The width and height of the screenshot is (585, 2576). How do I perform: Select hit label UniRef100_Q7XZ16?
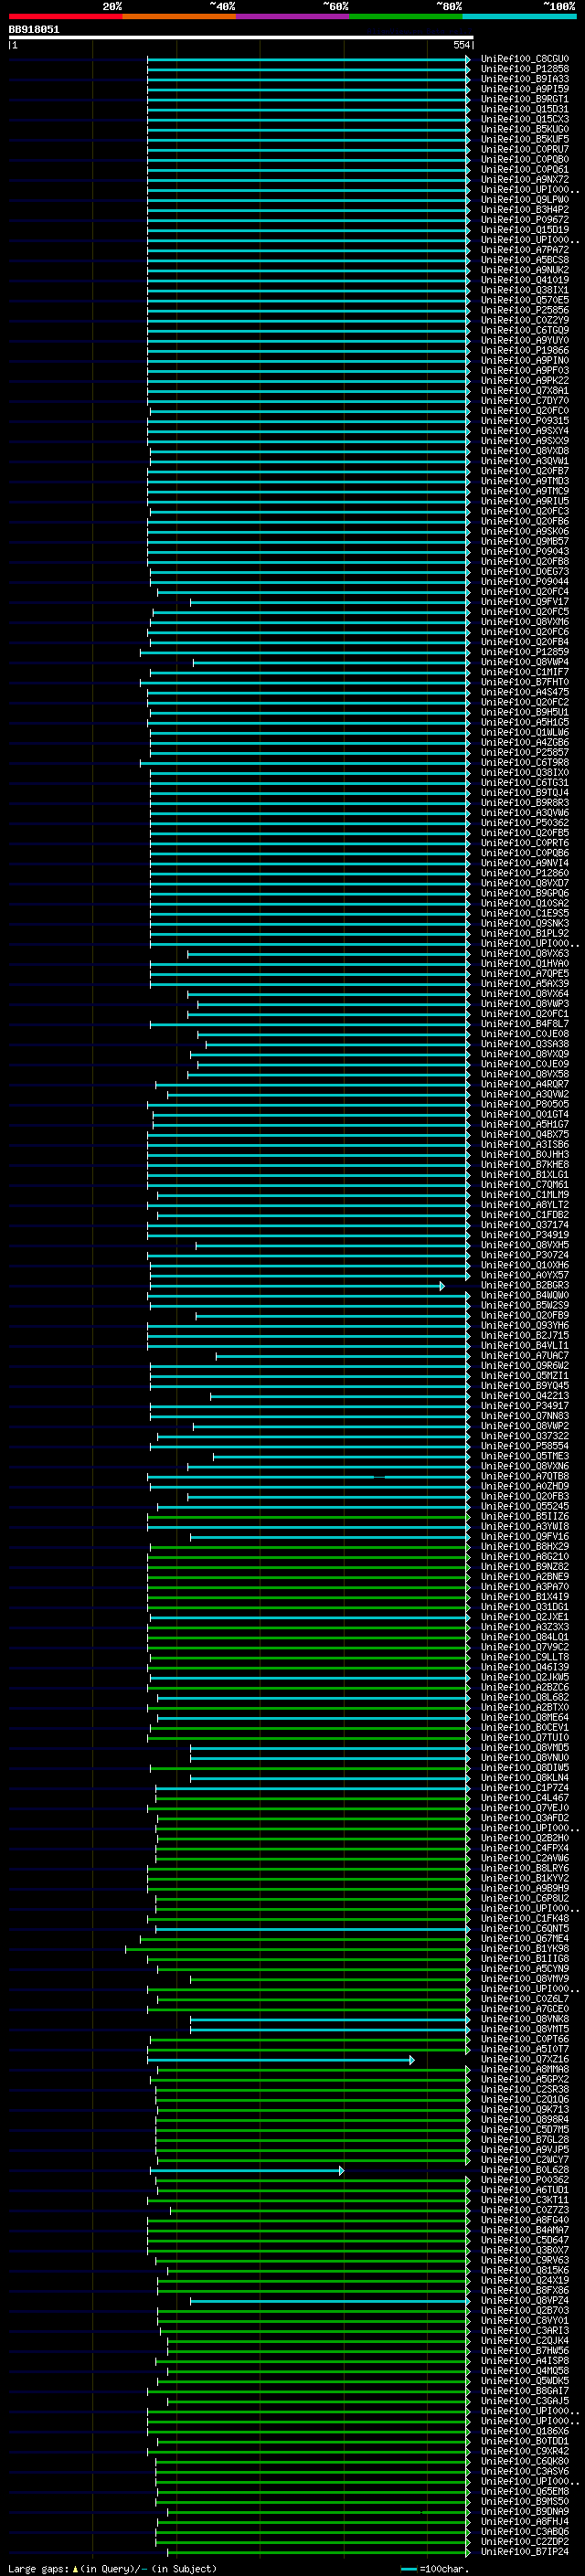click(x=524, y=2060)
